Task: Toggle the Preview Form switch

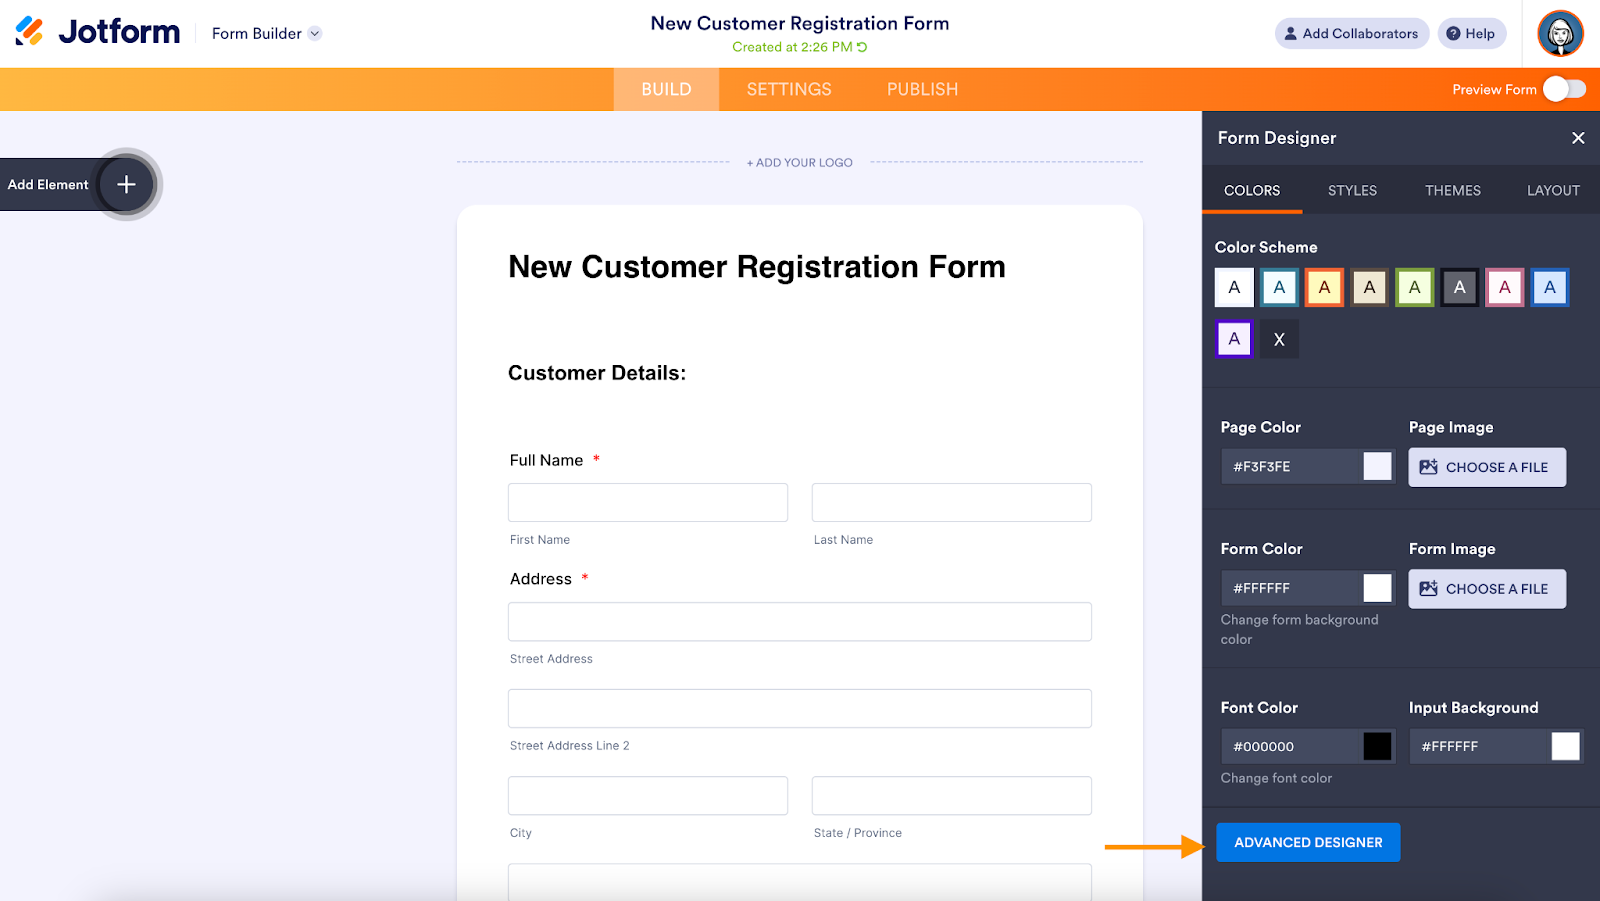Action: click(1564, 89)
